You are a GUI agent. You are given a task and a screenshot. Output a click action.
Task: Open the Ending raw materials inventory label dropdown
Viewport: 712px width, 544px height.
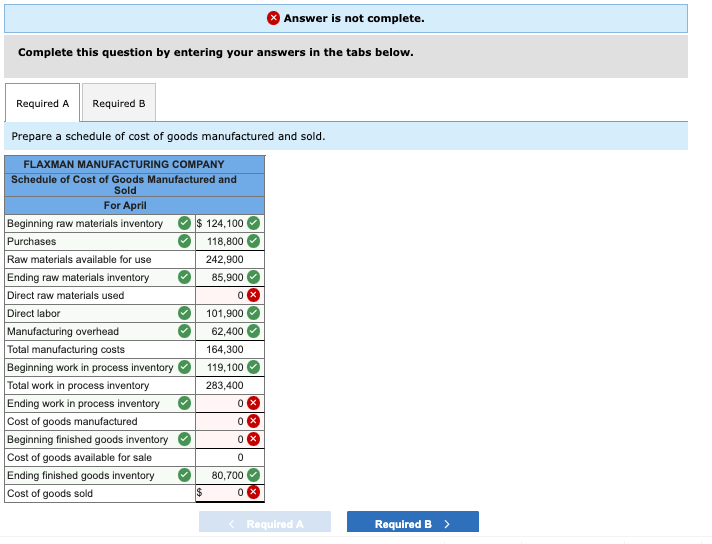100,277
